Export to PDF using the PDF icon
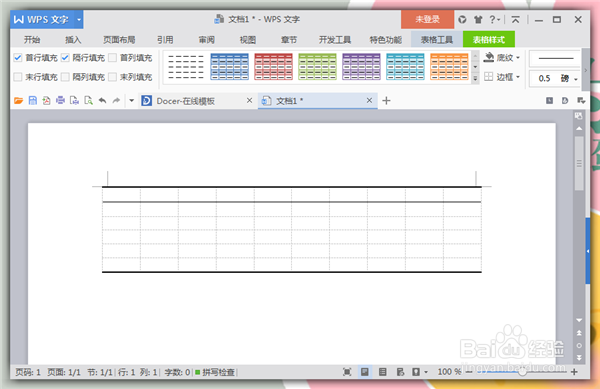Image resolution: width=600 pixels, height=389 pixels. click(46, 101)
